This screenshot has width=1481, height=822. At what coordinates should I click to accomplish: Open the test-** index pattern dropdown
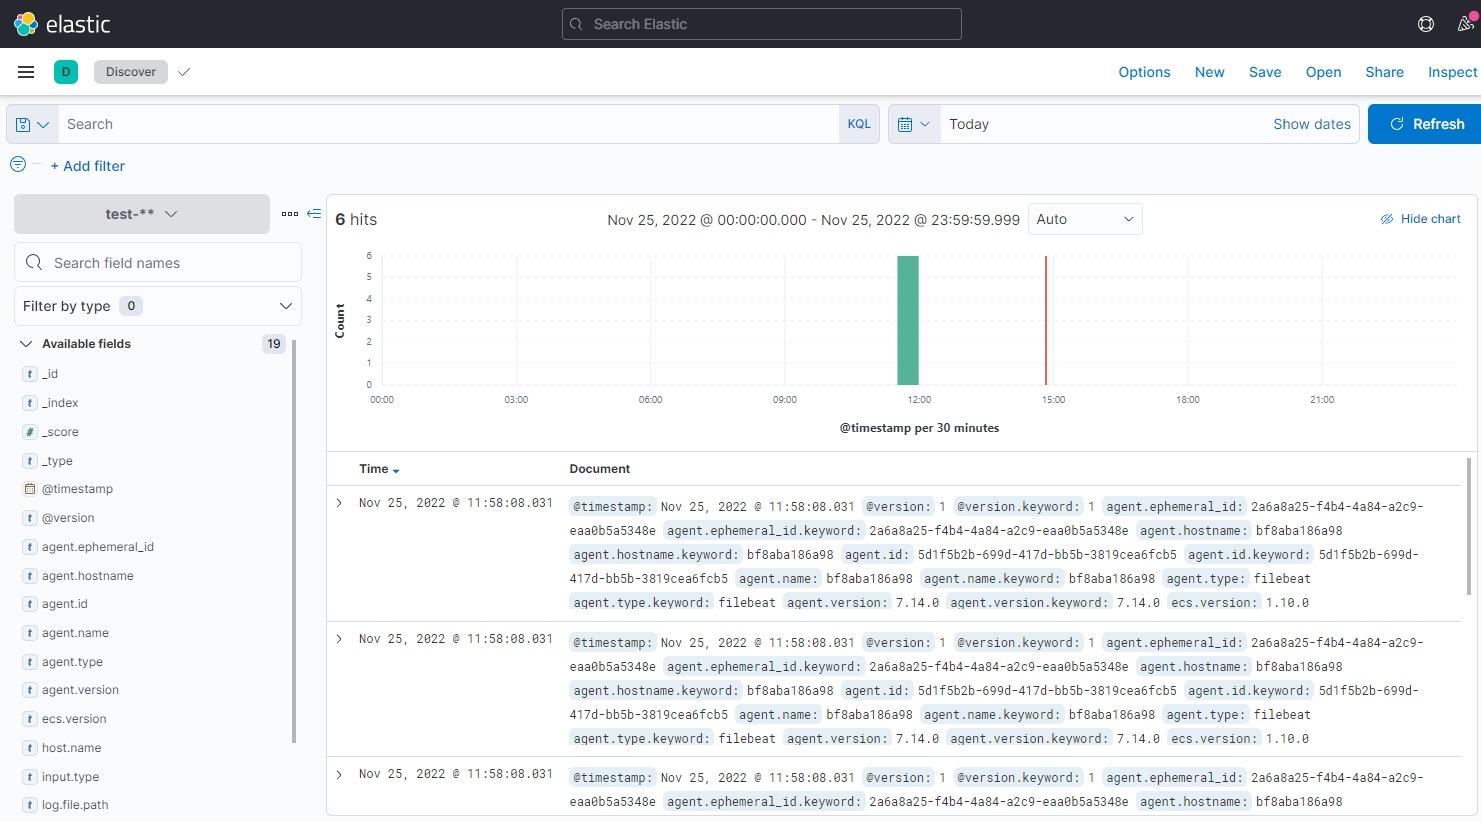coord(142,214)
